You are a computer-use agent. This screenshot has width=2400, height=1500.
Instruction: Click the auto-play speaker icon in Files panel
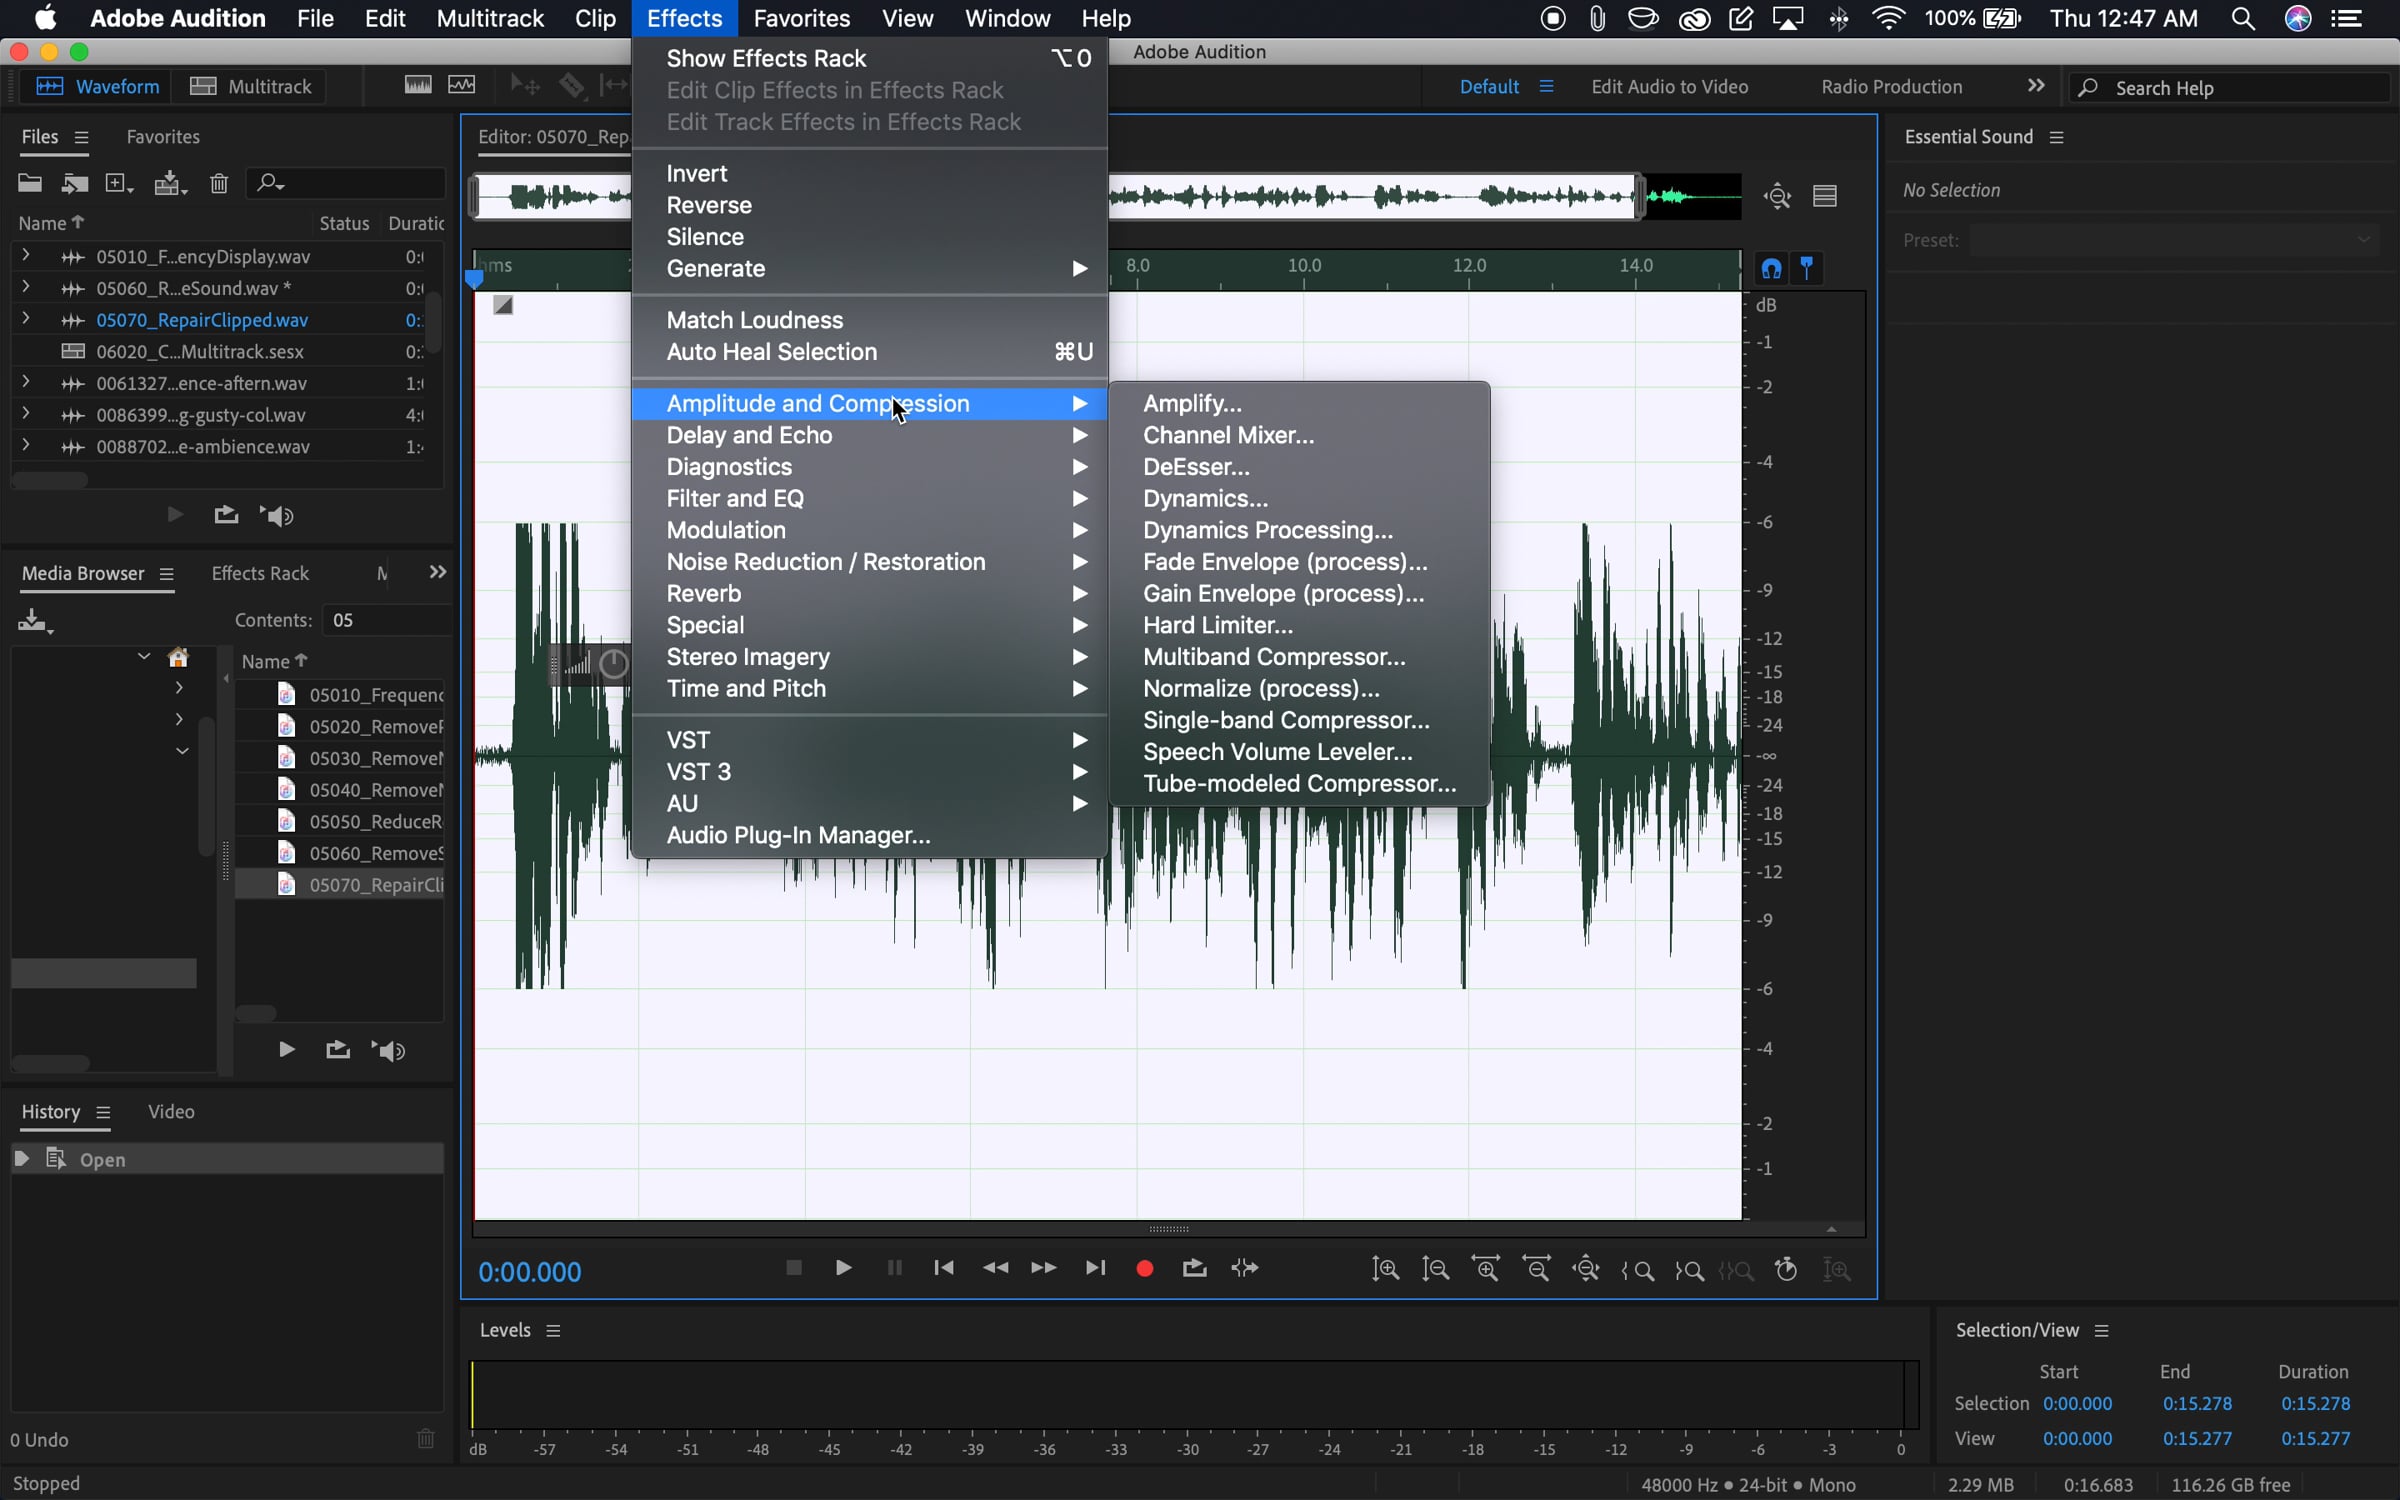click(277, 515)
